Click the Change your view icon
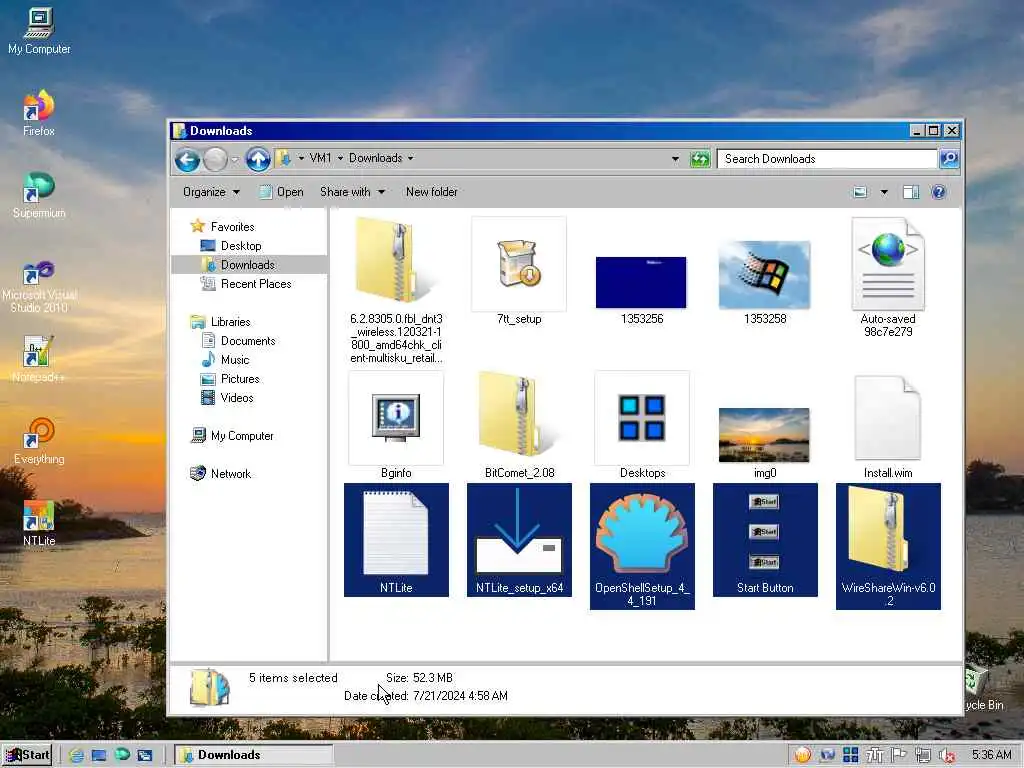Image resolution: width=1024 pixels, height=768 pixels. coord(861,192)
